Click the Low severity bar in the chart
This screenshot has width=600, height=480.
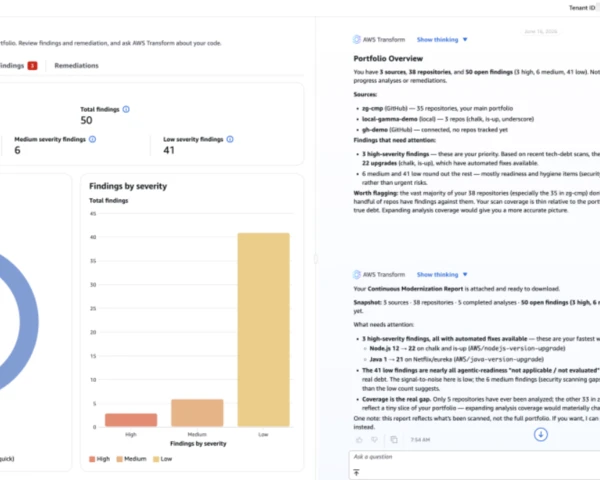click(x=264, y=330)
